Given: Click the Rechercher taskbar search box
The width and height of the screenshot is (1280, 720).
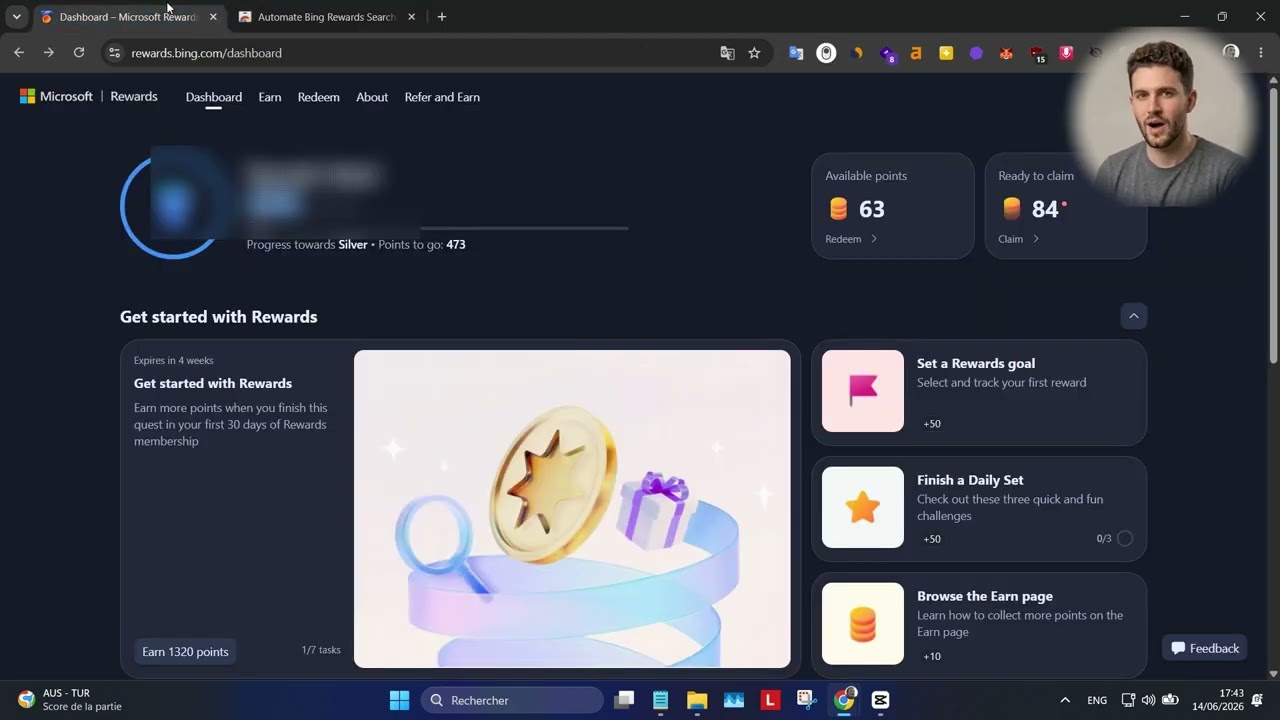Looking at the screenshot, I should 513,700.
